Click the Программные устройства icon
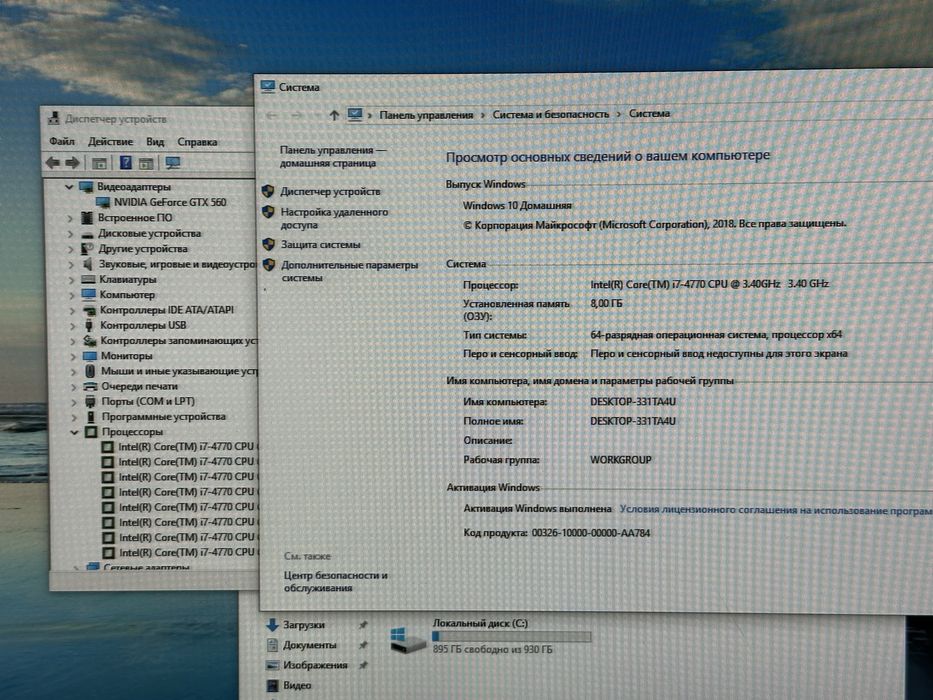Image resolution: width=933 pixels, height=700 pixels. click(x=91, y=417)
